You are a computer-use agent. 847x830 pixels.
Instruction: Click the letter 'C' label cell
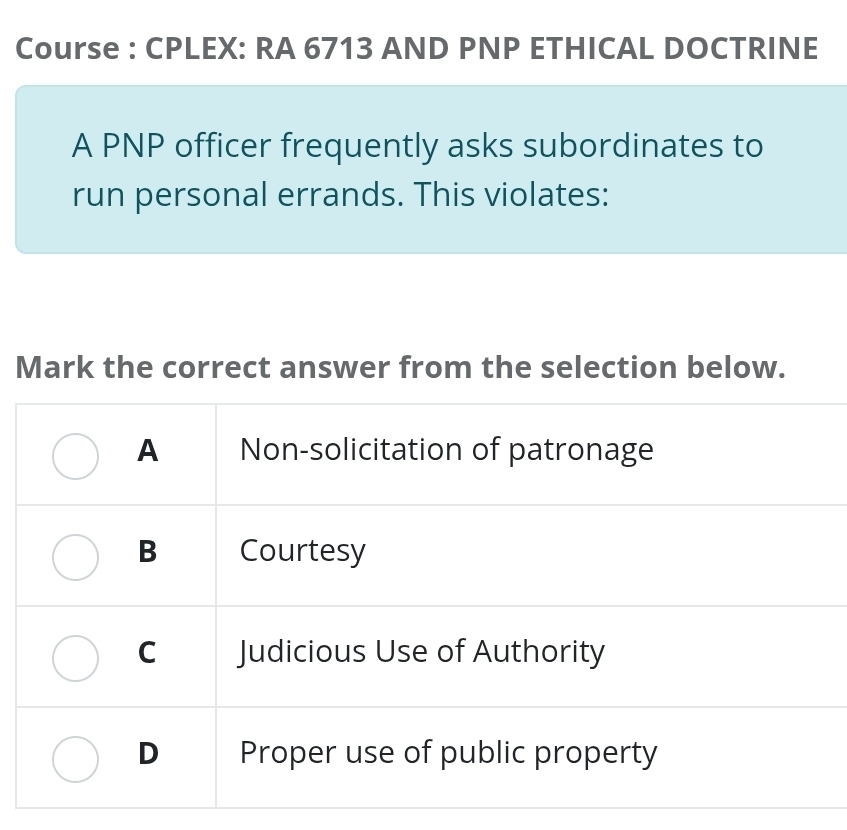147,653
